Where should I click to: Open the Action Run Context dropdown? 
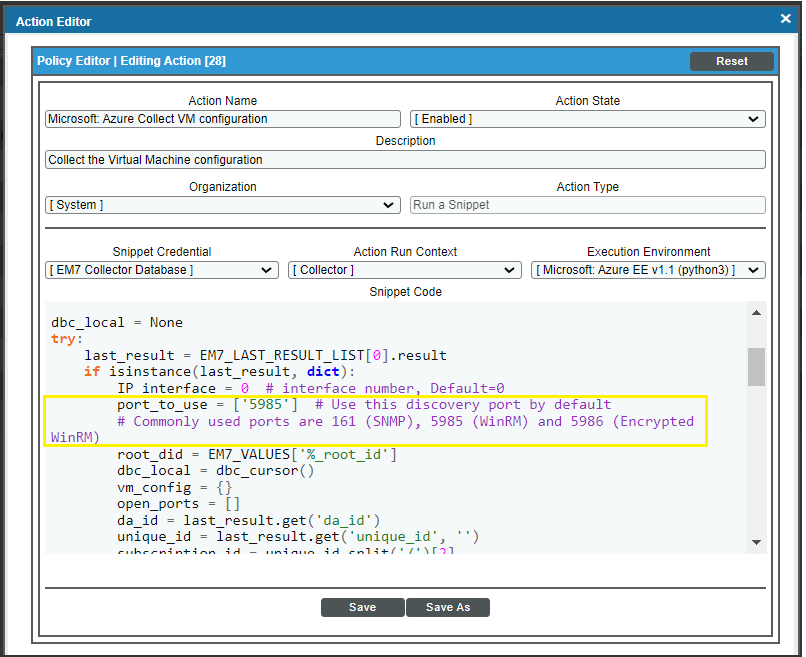(x=405, y=270)
